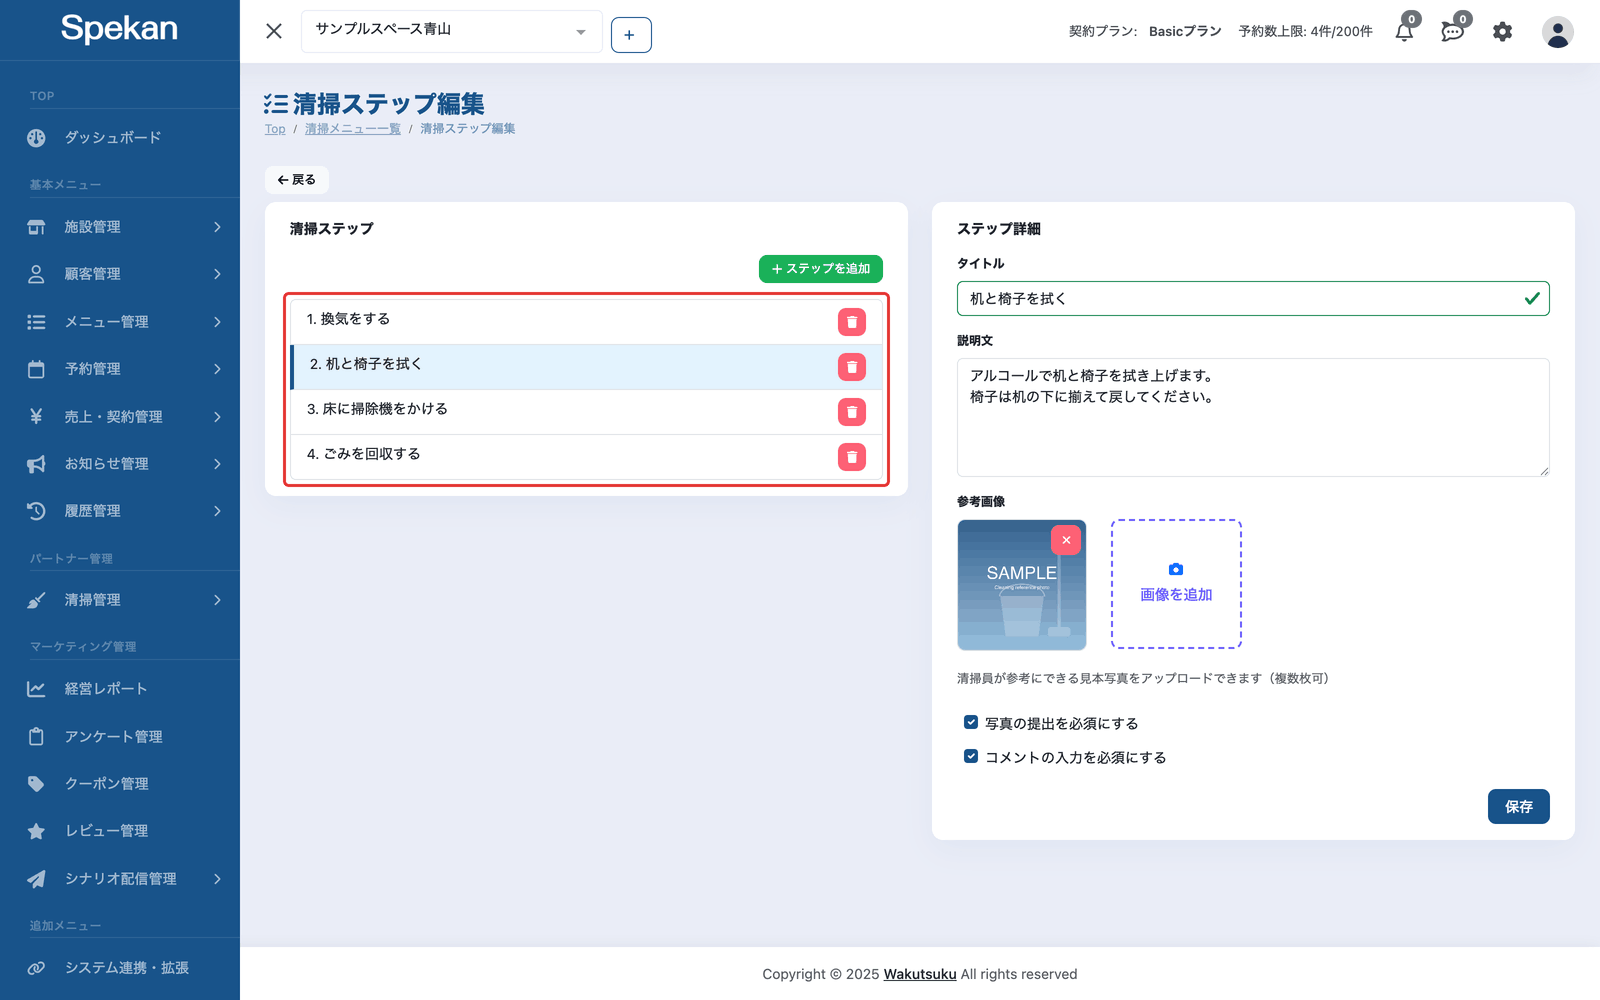Viewport: 1600px width, 1000px height.
Task: Expand 清掃管理 submenu
Action: pos(120,600)
